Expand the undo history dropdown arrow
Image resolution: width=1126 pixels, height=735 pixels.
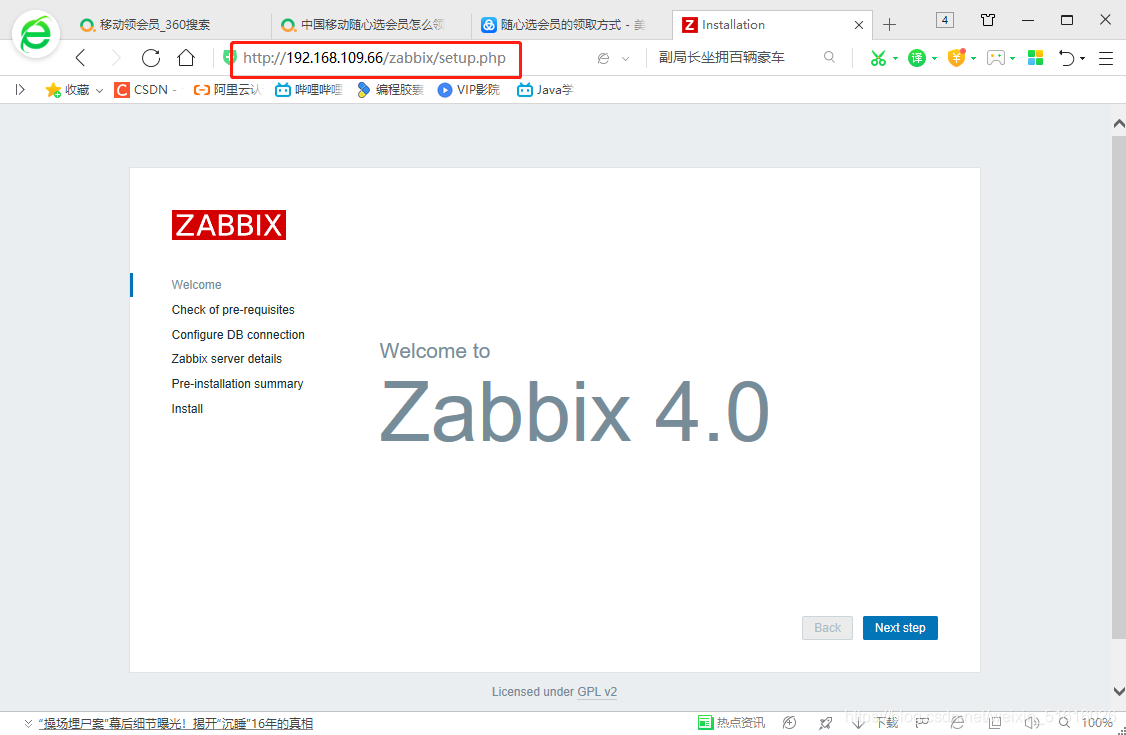[1082, 58]
